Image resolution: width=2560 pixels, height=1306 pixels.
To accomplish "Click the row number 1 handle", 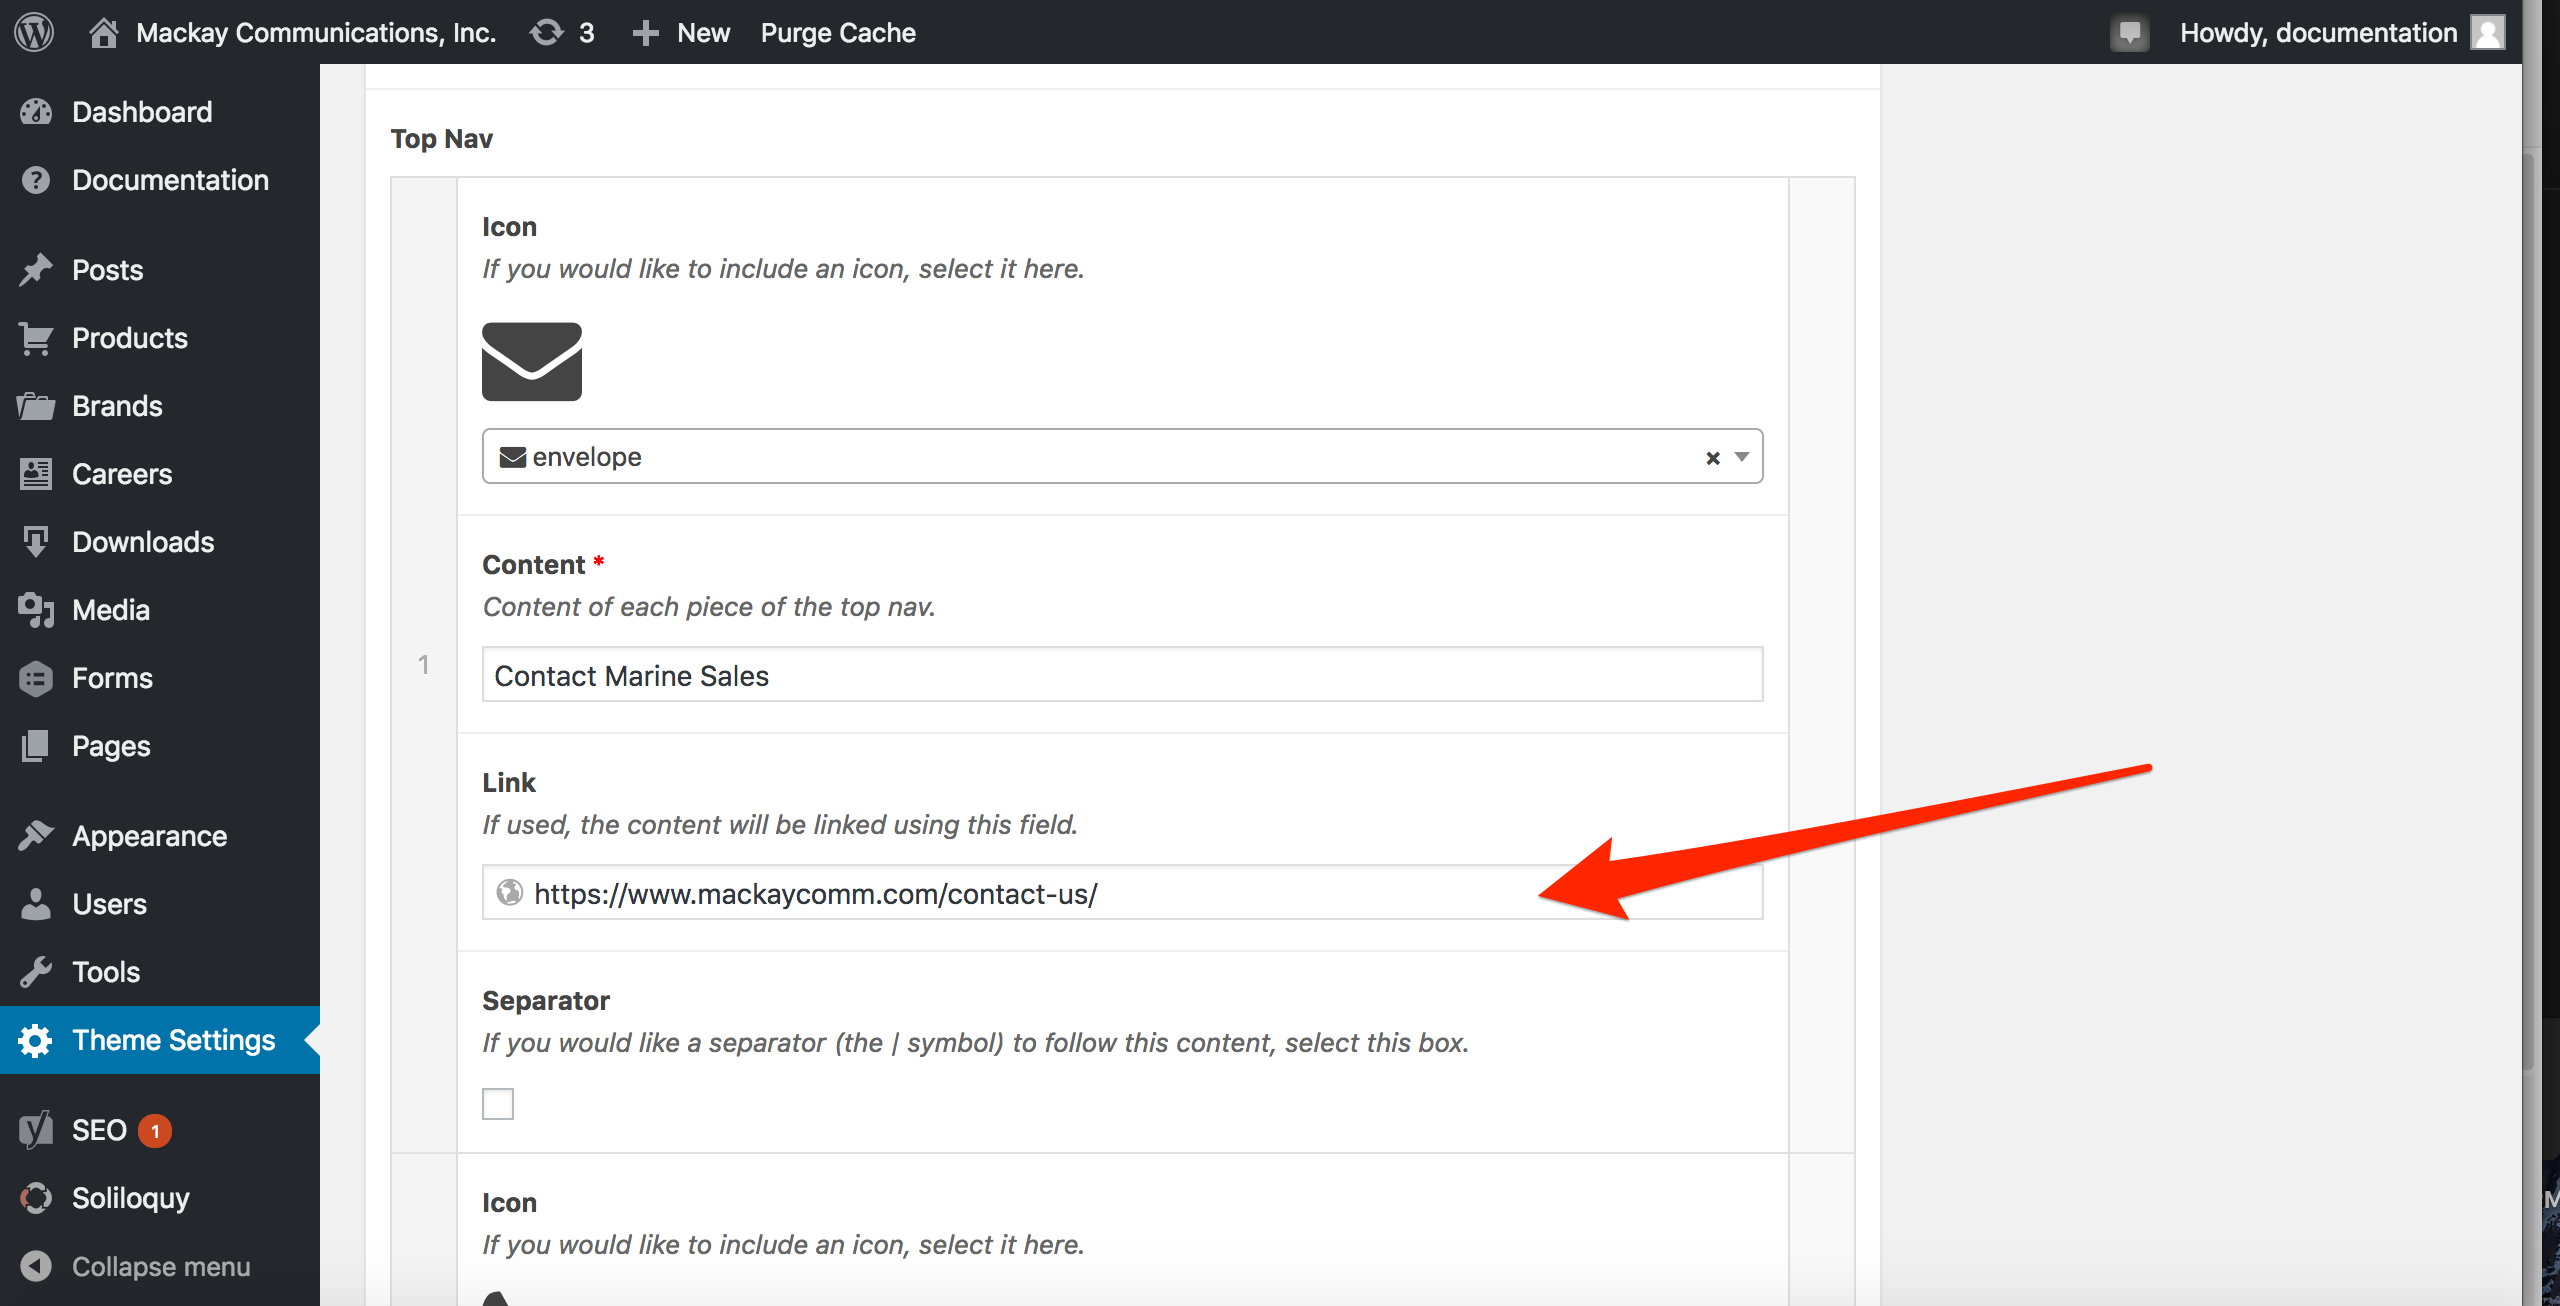I will coord(424,664).
